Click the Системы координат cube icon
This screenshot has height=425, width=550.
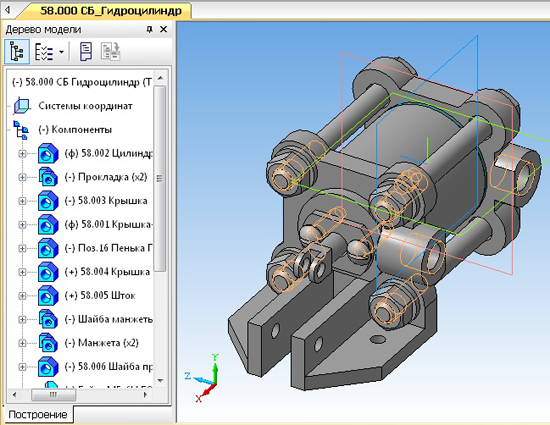coord(21,106)
